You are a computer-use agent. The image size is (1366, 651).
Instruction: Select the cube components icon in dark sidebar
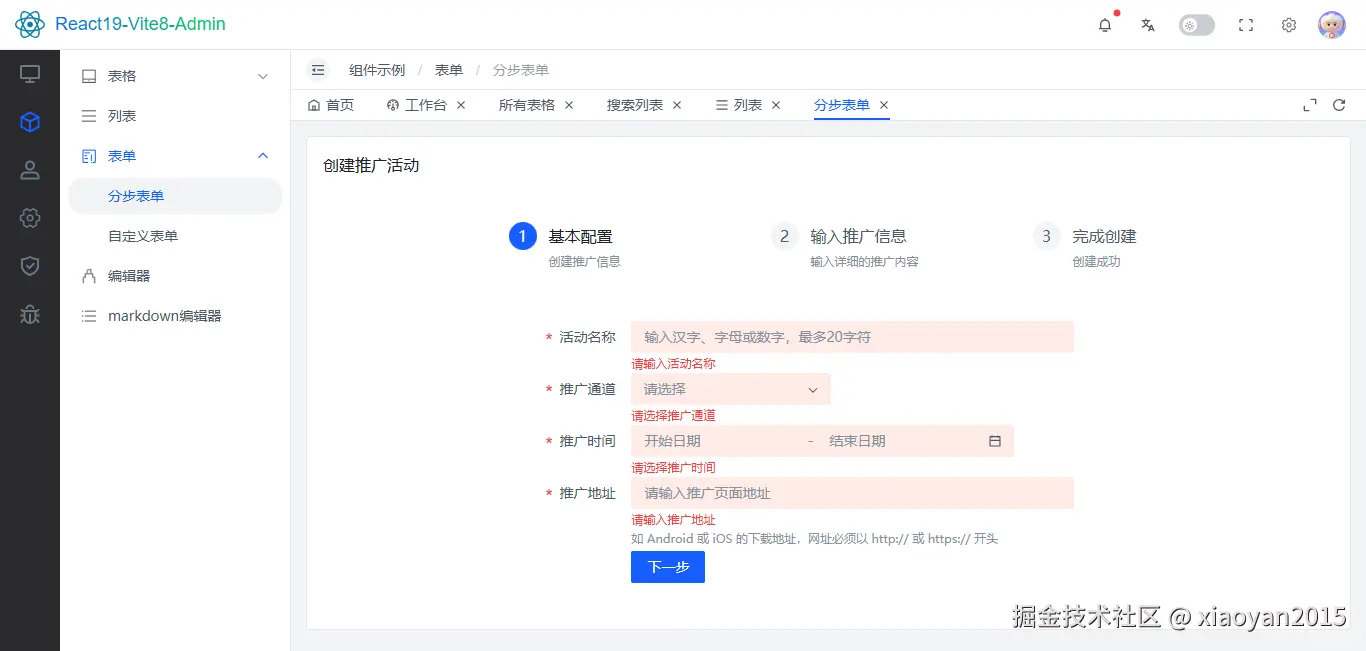pos(30,122)
